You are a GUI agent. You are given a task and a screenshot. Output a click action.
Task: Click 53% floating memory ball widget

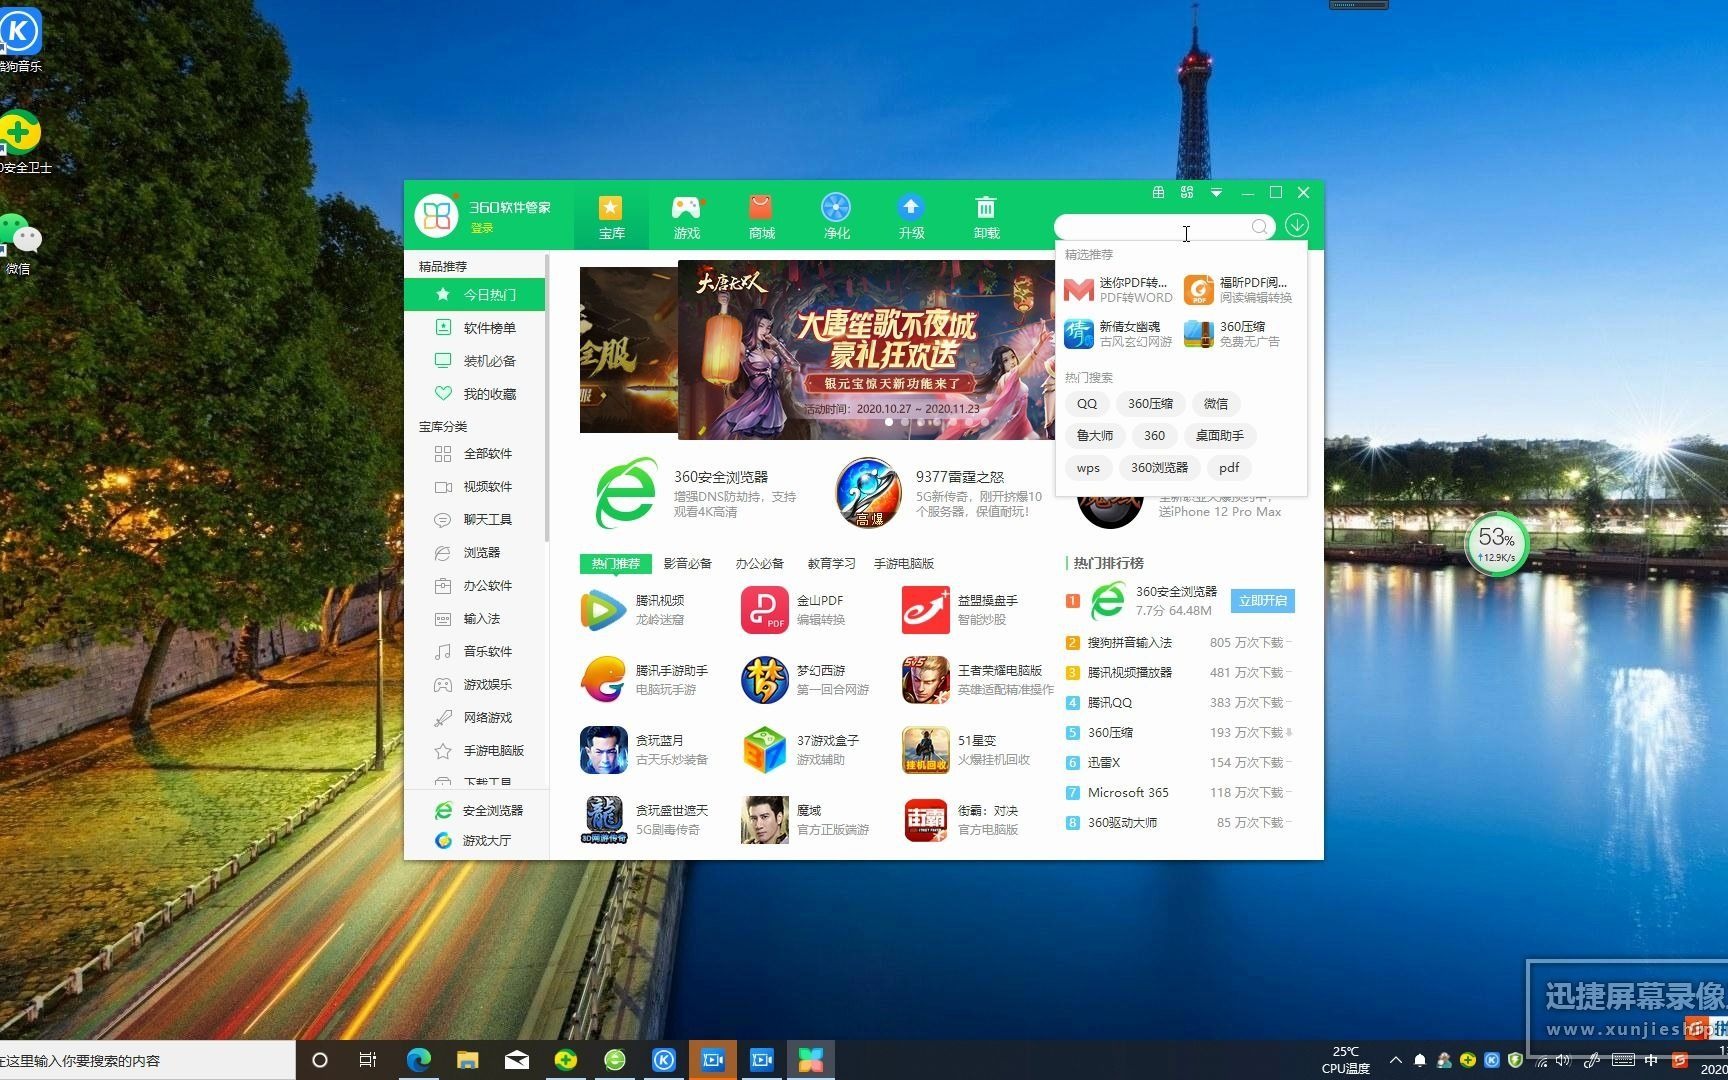(x=1496, y=545)
